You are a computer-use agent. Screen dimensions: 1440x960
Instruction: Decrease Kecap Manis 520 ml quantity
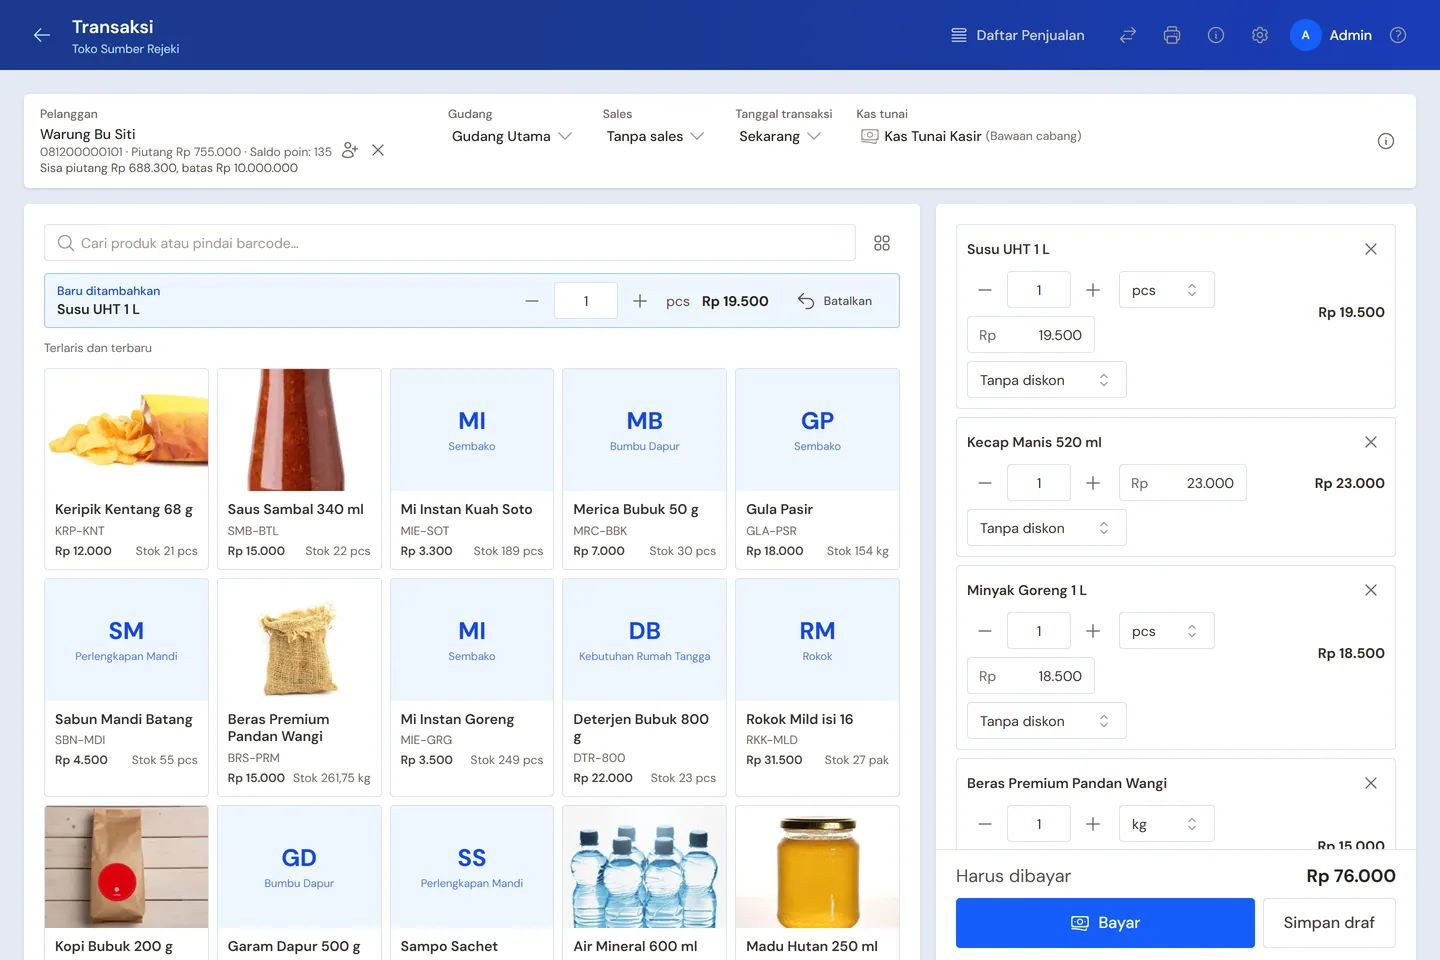(985, 483)
